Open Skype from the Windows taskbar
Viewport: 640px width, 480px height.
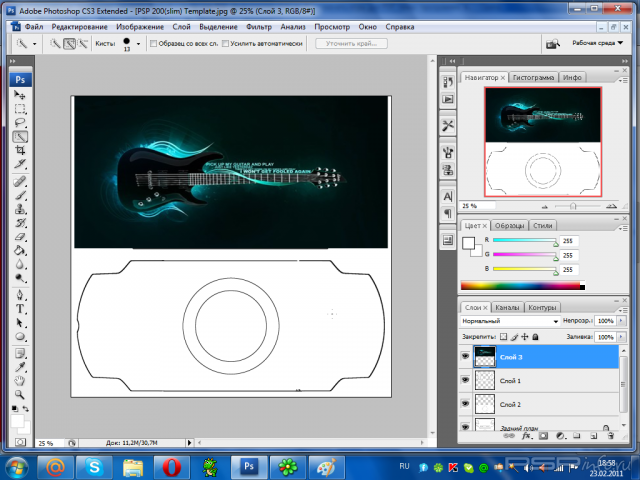click(93, 466)
